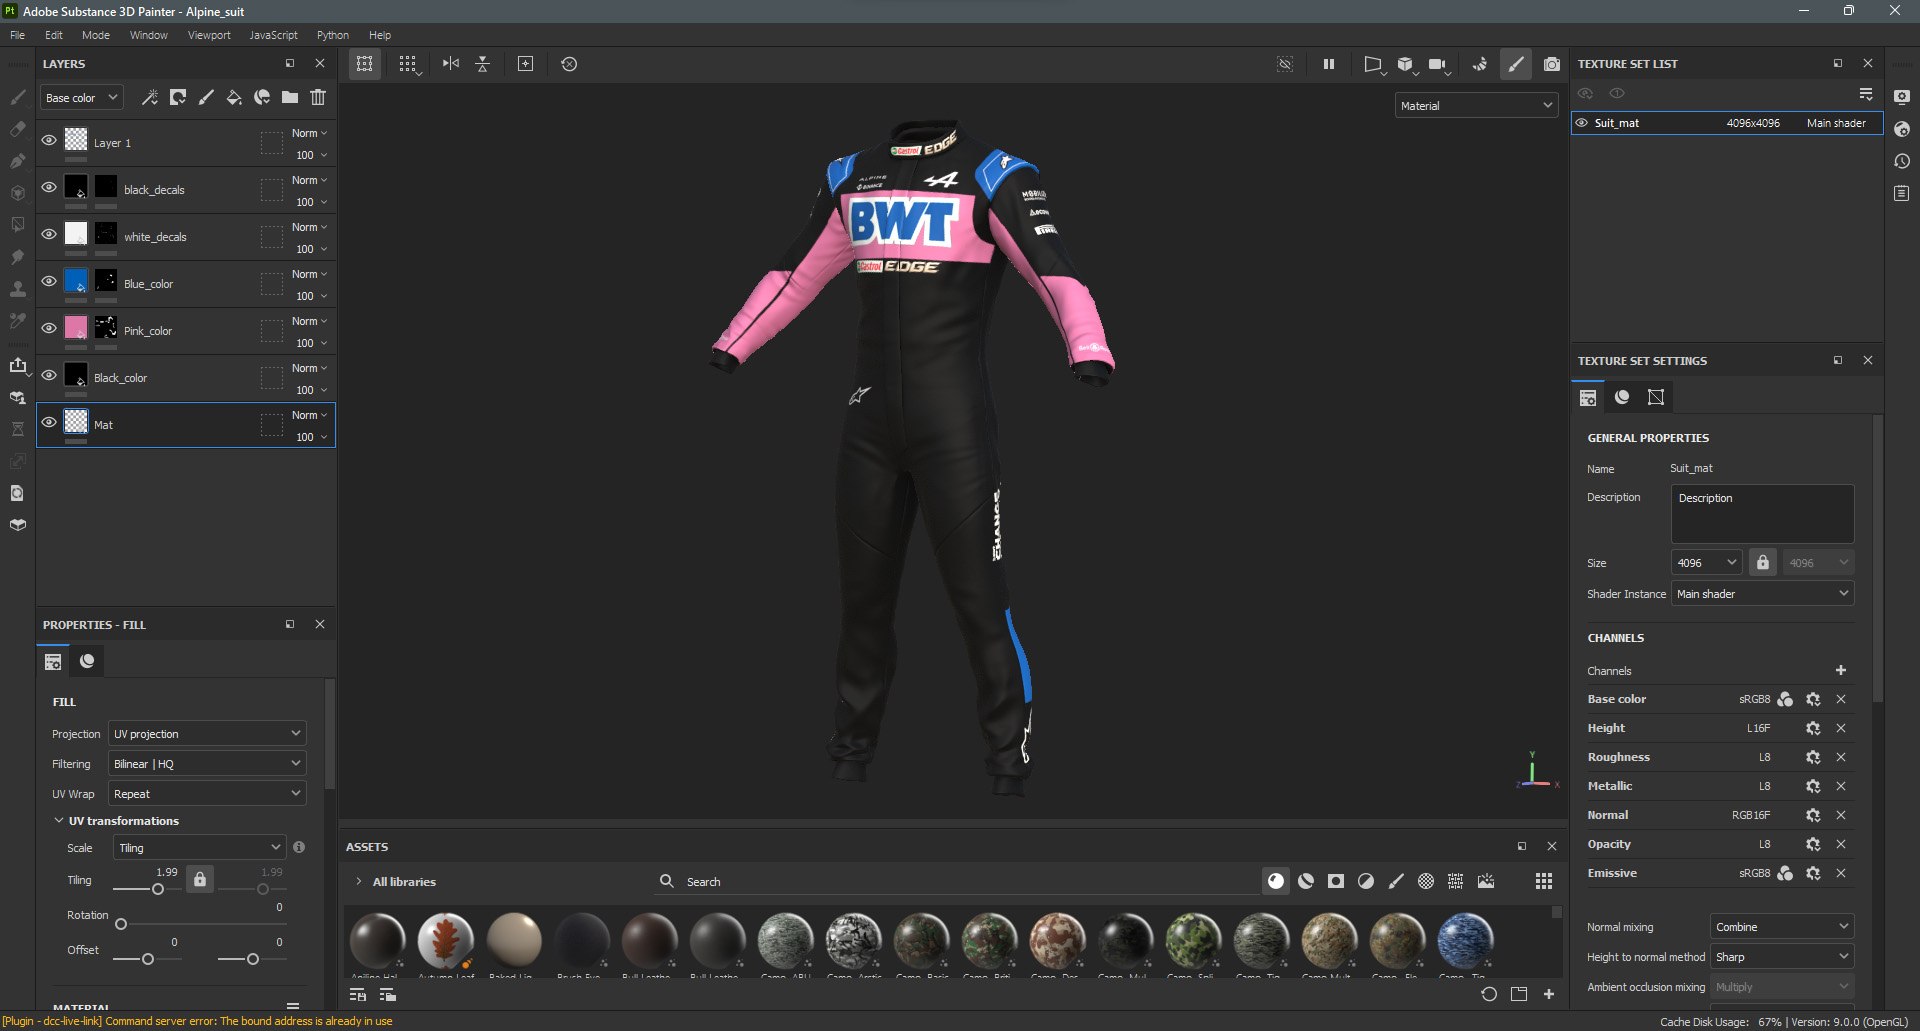Toggle symmetry in viewport toolbar
The width and height of the screenshot is (1920, 1031).
tap(451, 64)
